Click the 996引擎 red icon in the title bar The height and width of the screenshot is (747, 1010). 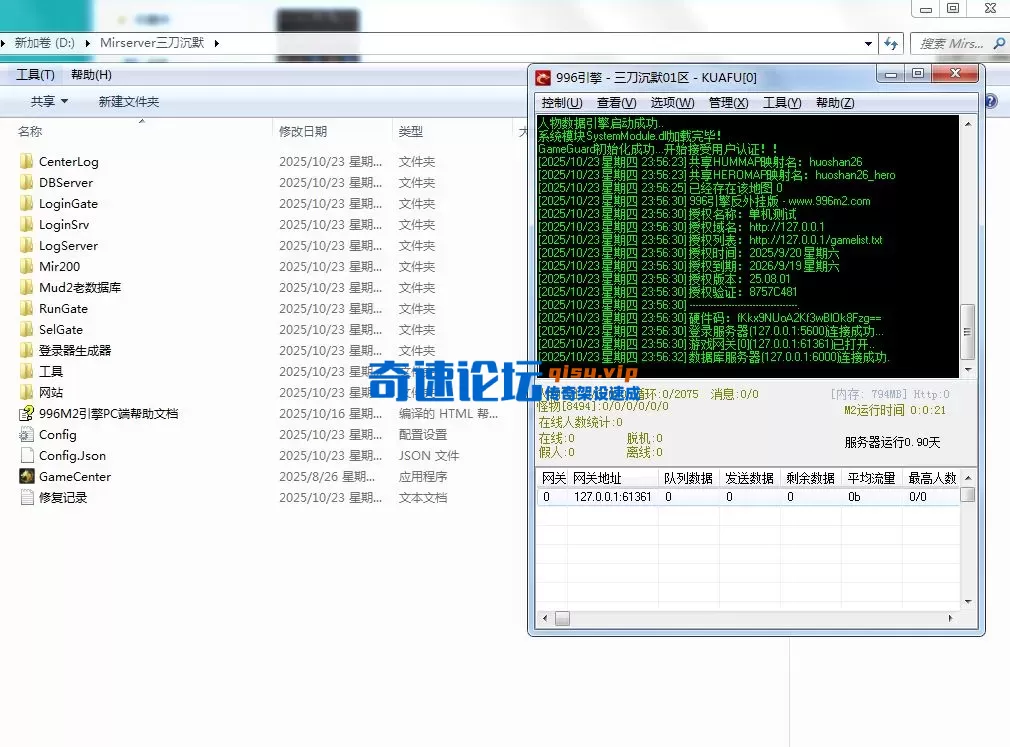click(543, 76)
